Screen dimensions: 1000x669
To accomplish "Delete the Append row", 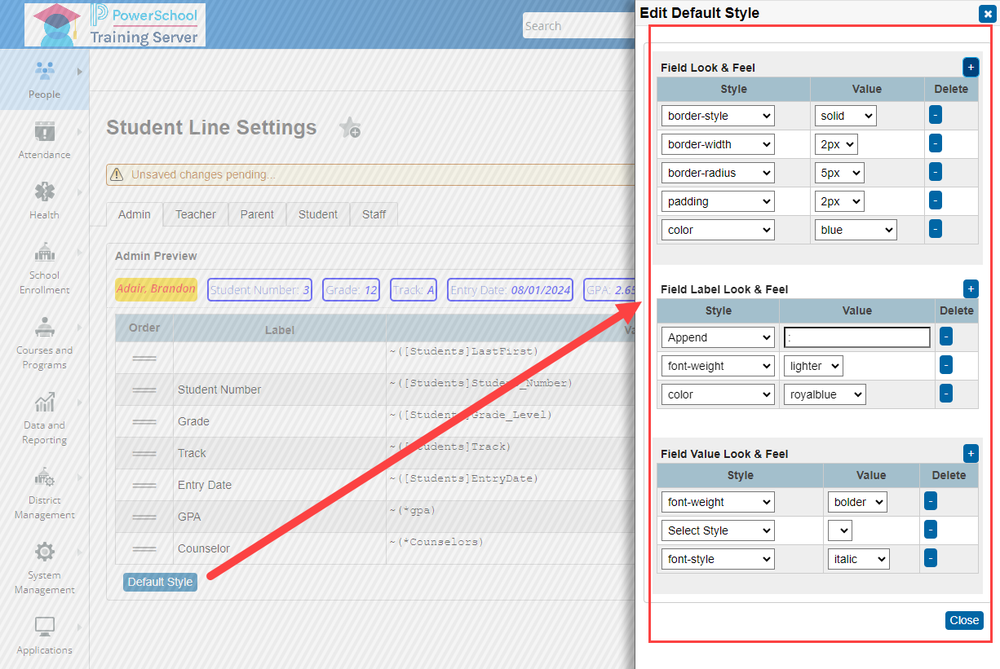I will click(946, 336).
